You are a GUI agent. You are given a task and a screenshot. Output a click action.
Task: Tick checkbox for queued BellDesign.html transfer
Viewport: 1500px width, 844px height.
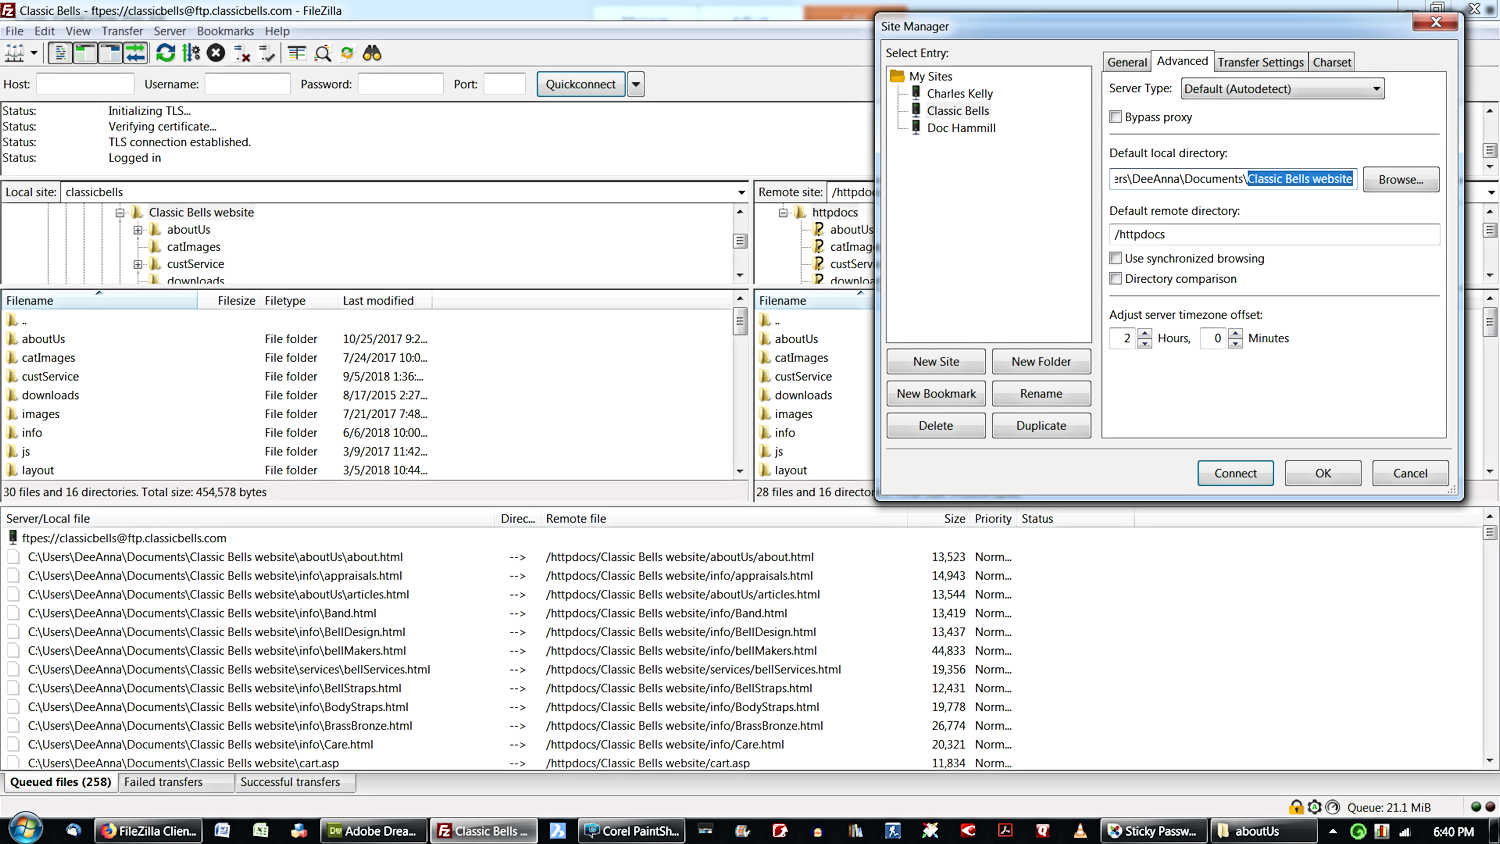point(14,632)
